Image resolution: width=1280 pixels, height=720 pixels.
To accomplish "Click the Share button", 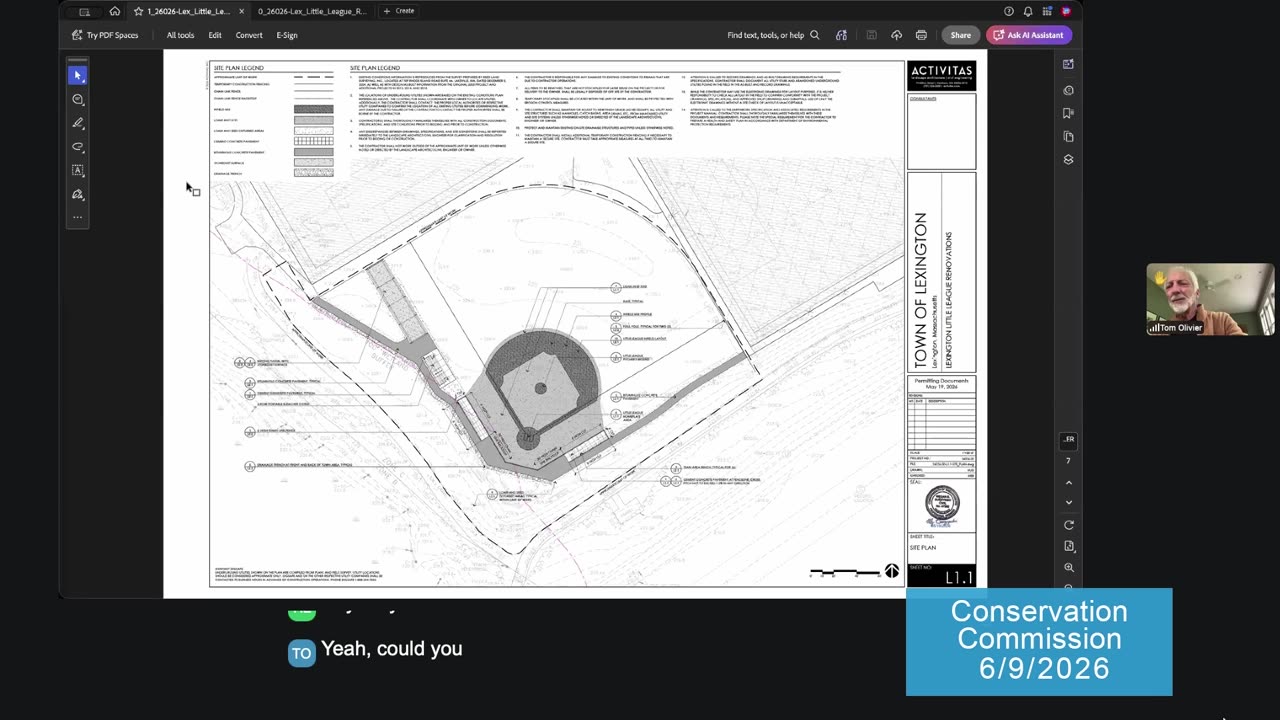I will [960, 35].
